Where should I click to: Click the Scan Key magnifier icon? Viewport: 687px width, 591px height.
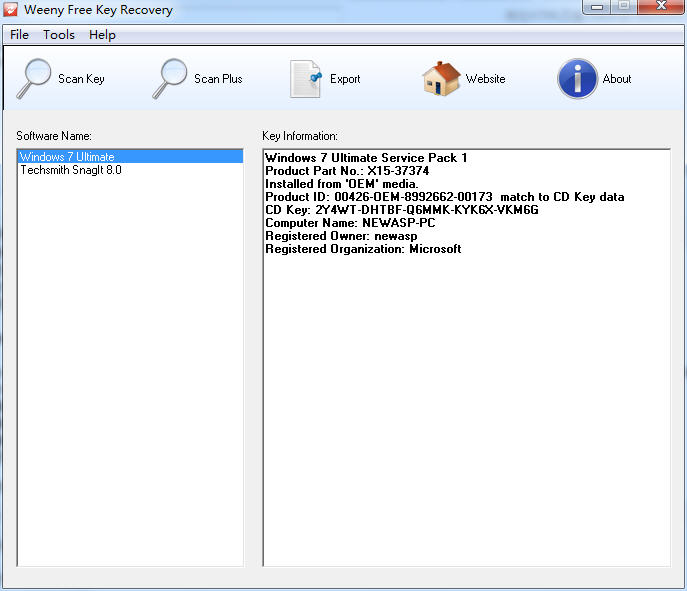click(34, 79)
